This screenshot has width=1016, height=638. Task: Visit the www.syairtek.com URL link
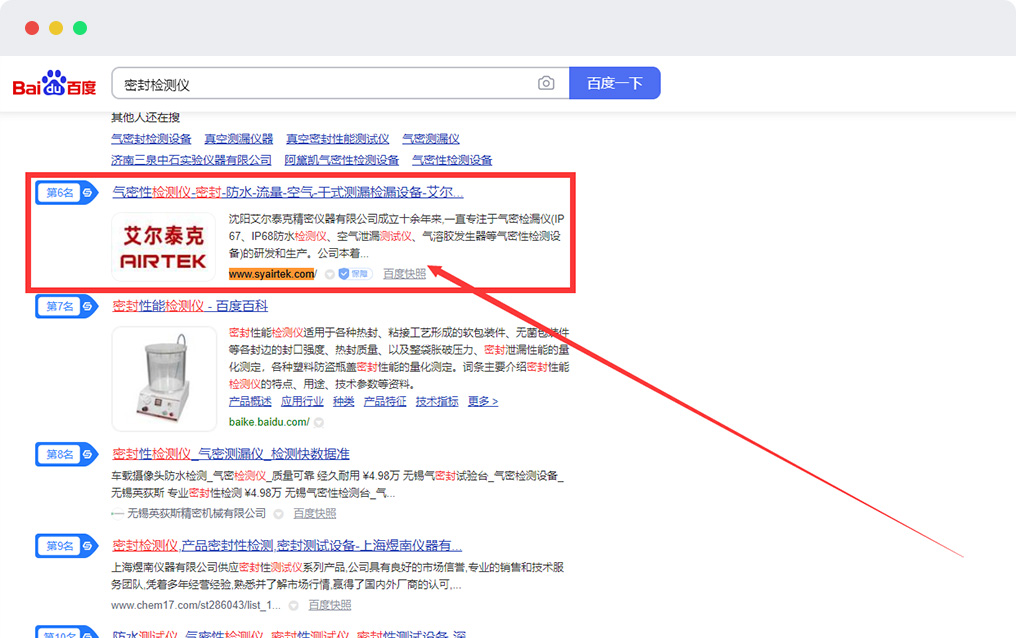(x=273, y=274)
